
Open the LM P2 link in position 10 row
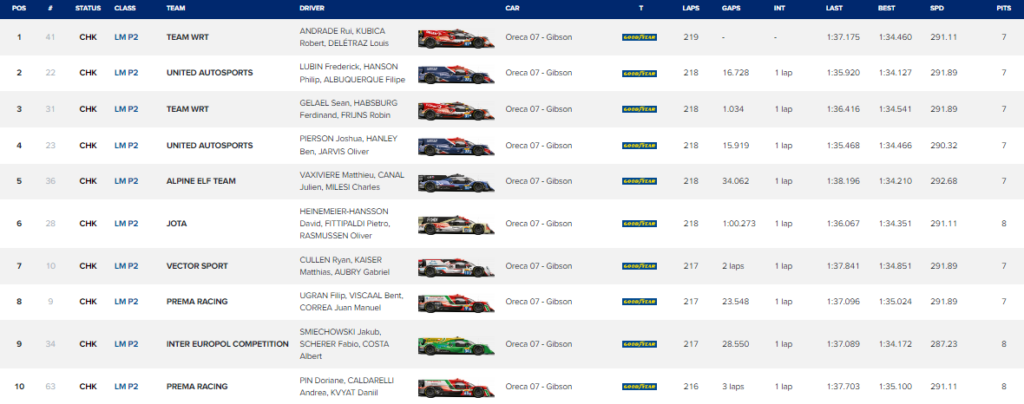point(126,386)
